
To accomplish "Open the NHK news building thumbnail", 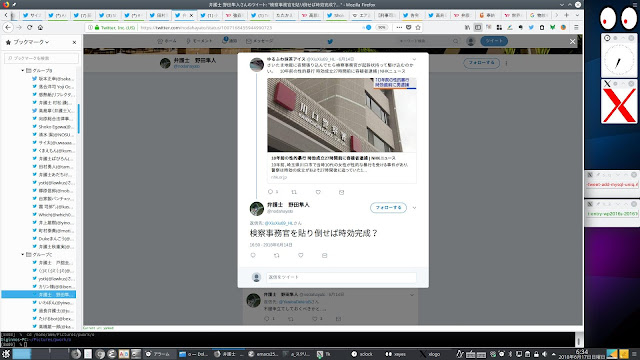I will click(342, 115).
